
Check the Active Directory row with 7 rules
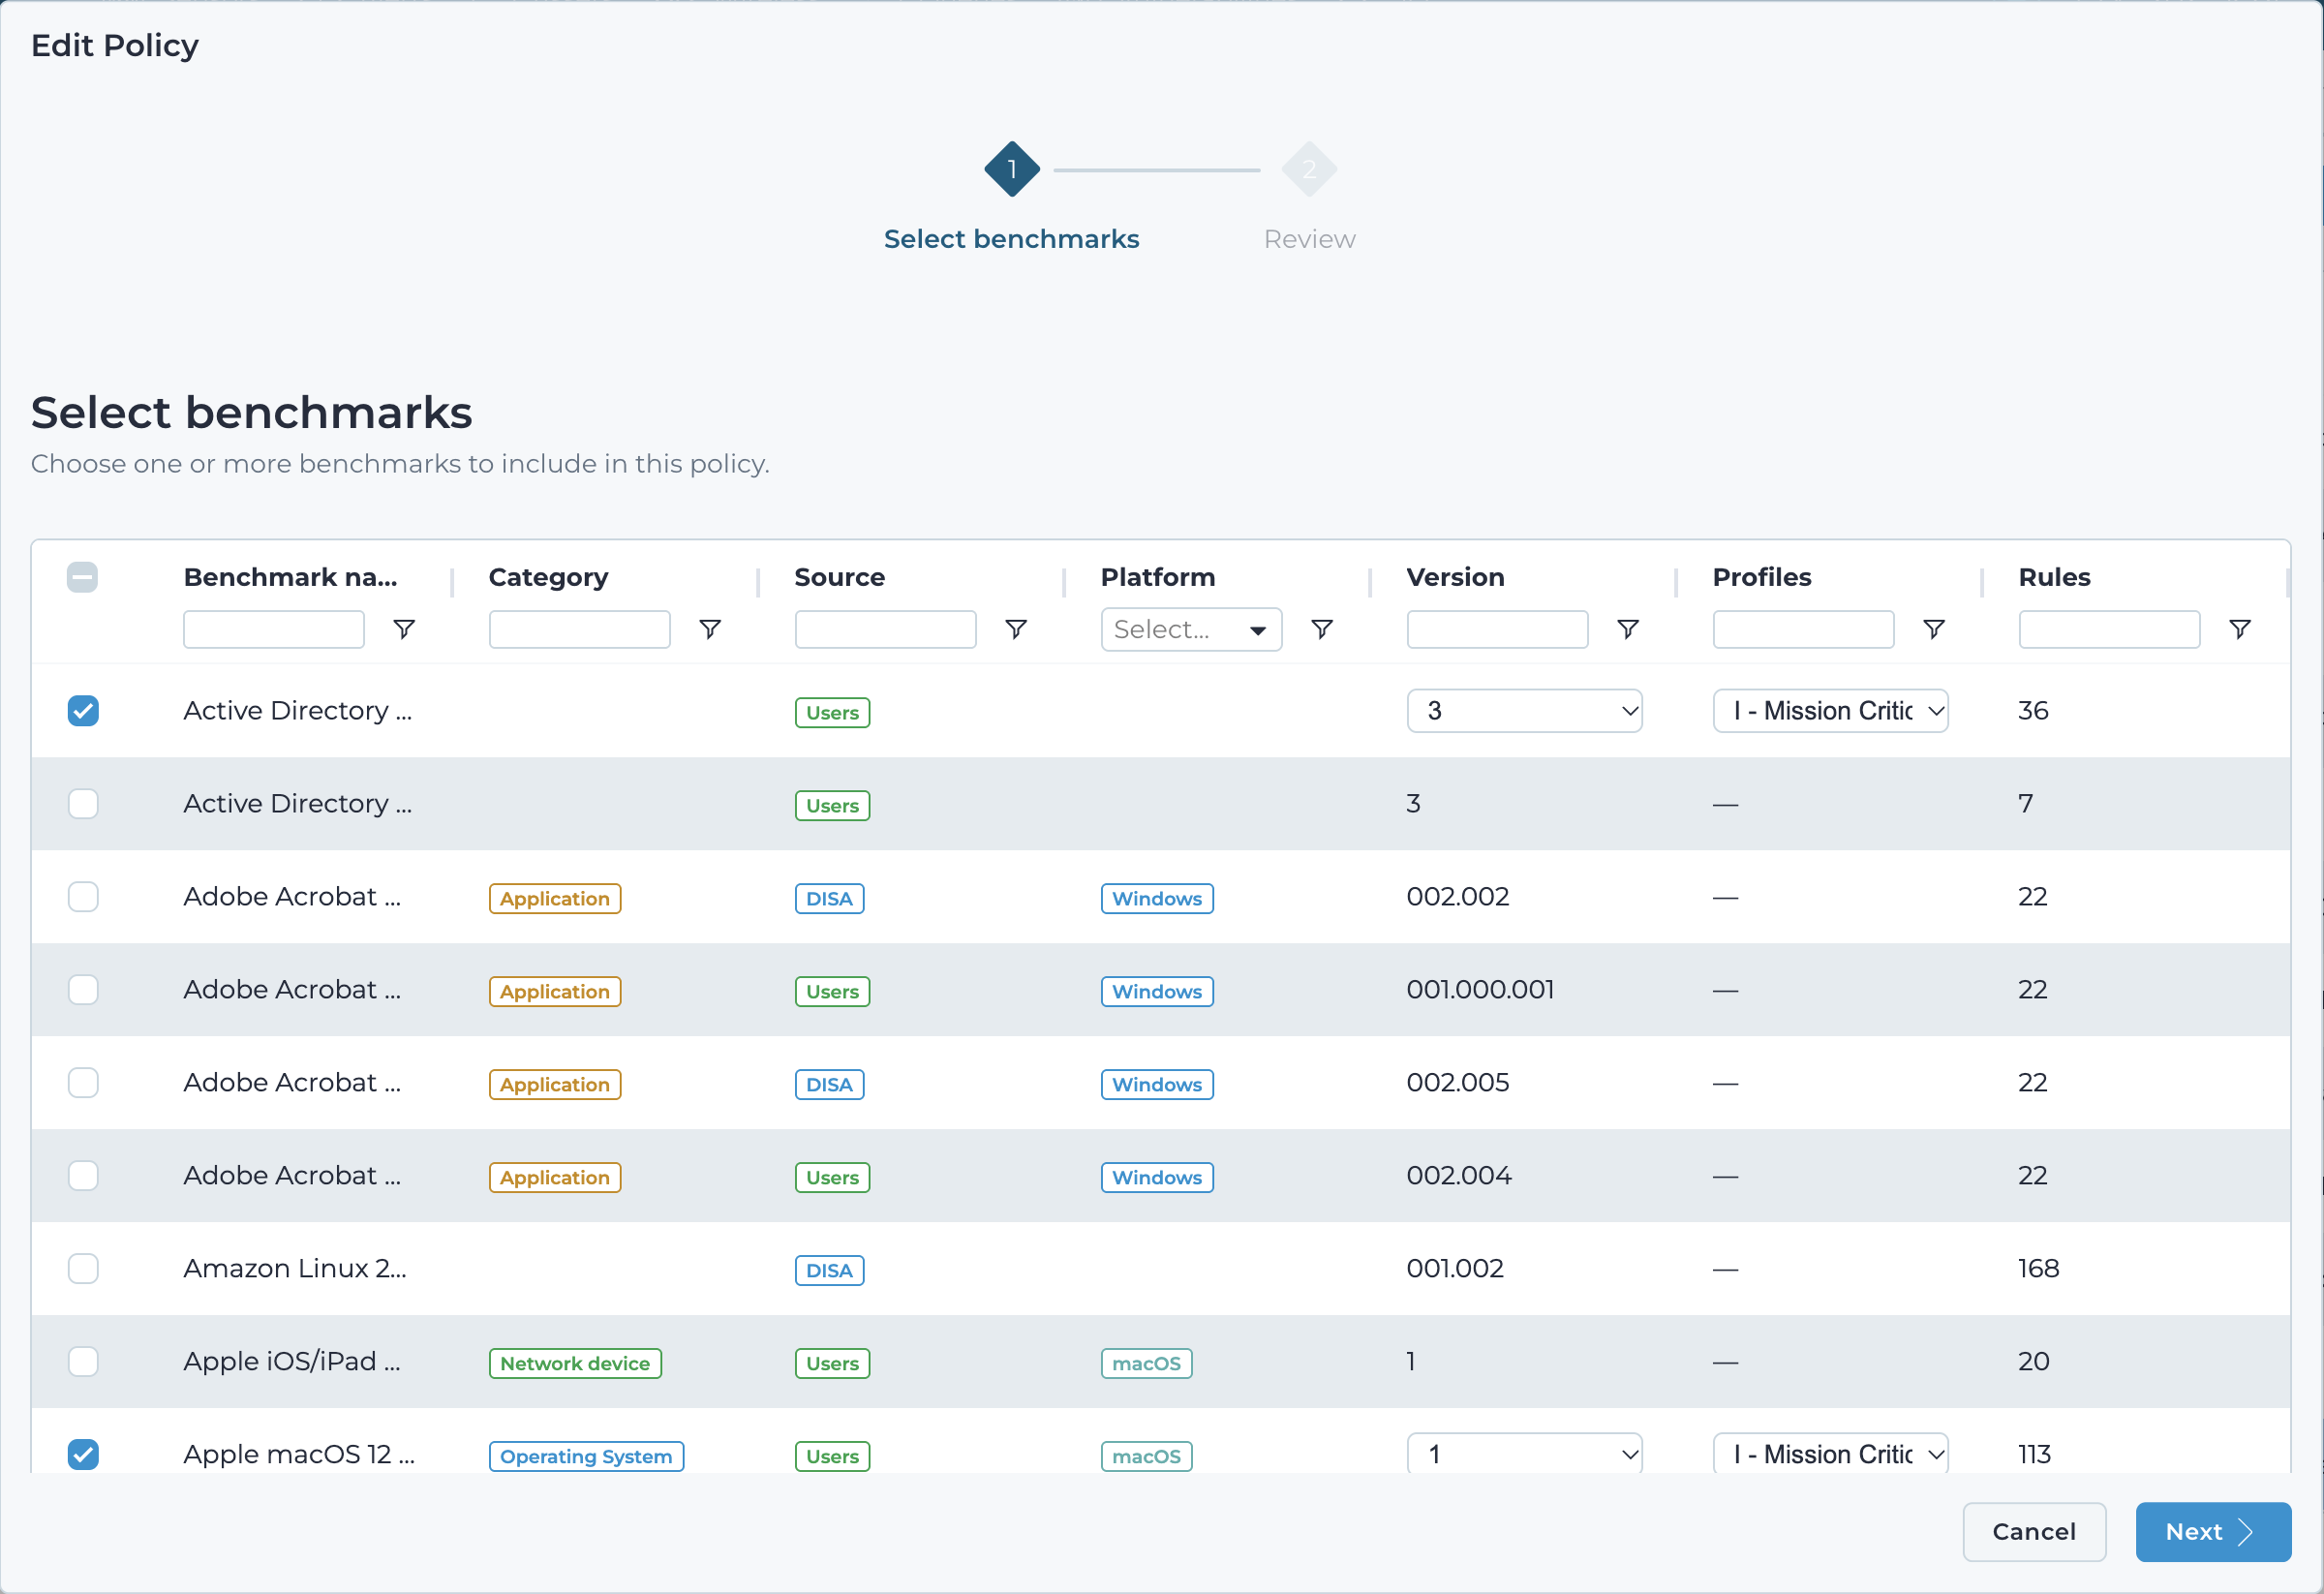click(83, 804)
